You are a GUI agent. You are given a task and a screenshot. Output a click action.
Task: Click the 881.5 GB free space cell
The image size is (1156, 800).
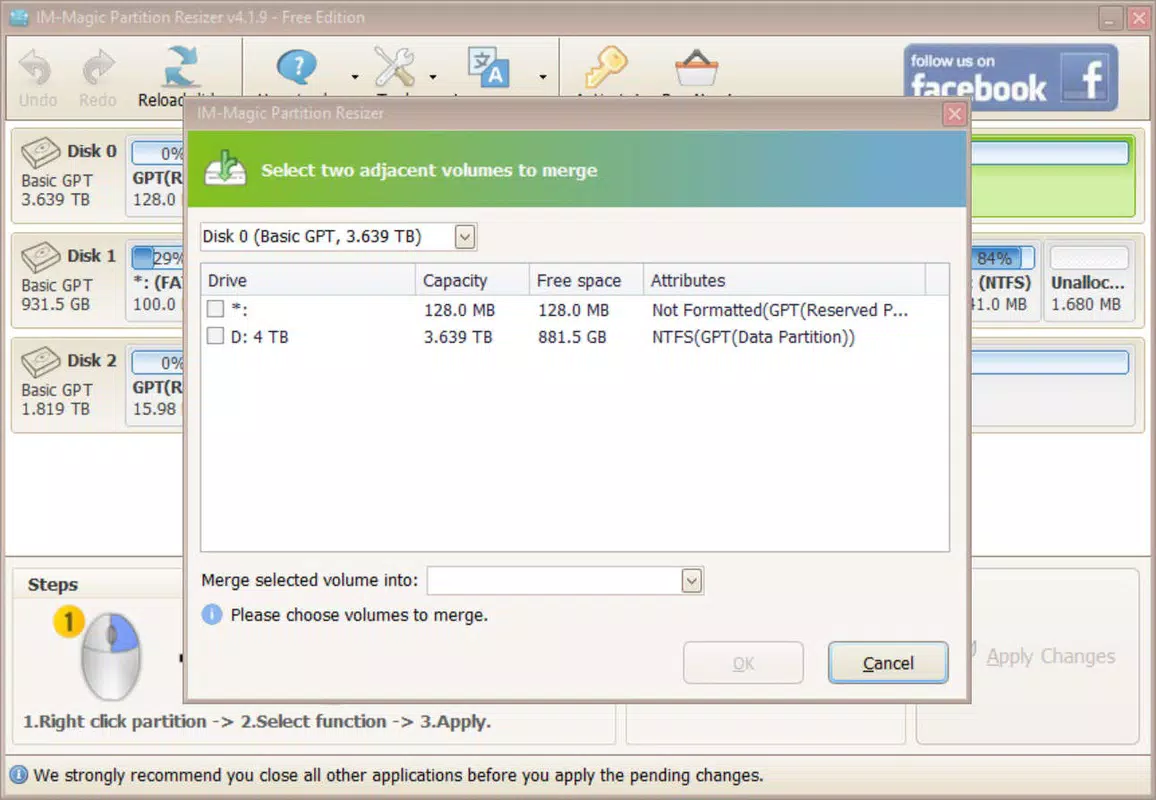tap(572, 337)
